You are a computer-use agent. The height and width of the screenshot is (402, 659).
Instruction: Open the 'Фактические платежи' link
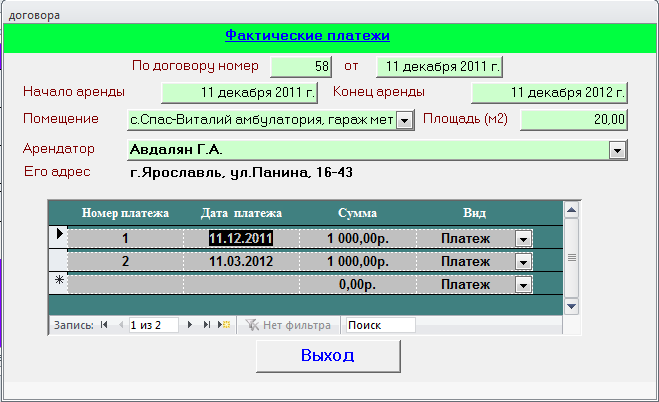tap(307, 35)
